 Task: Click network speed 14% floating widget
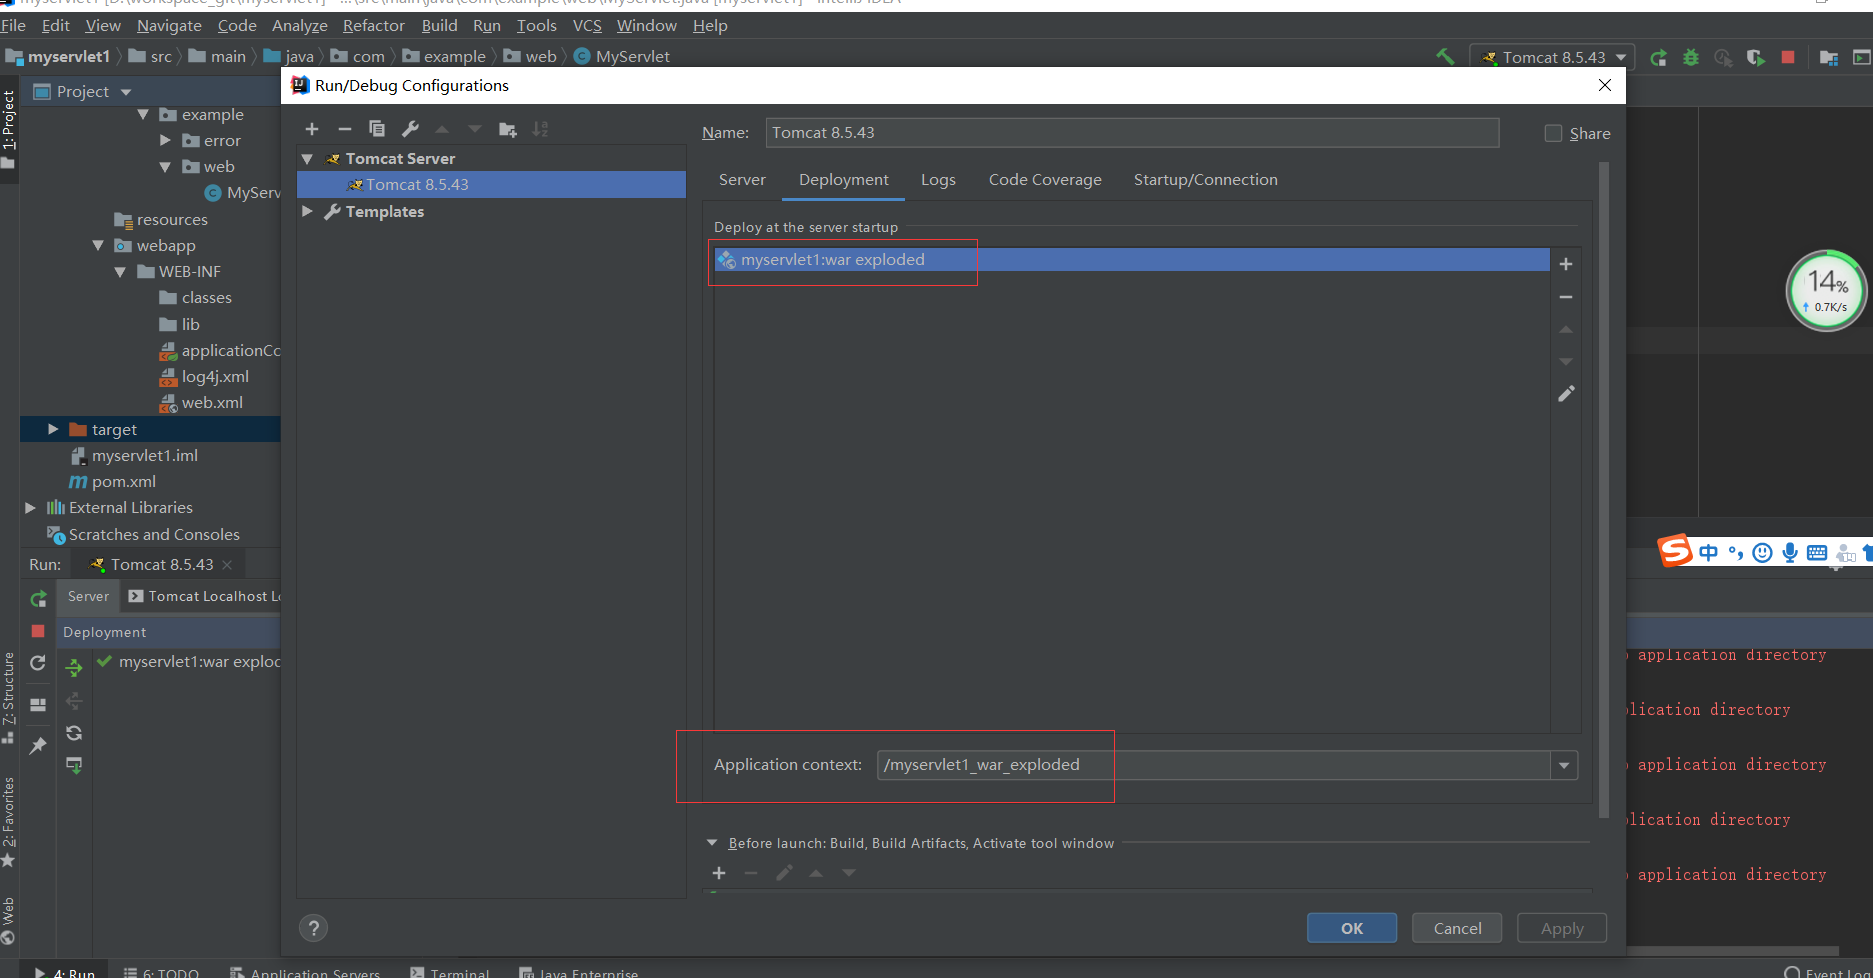pos(1826,290)
